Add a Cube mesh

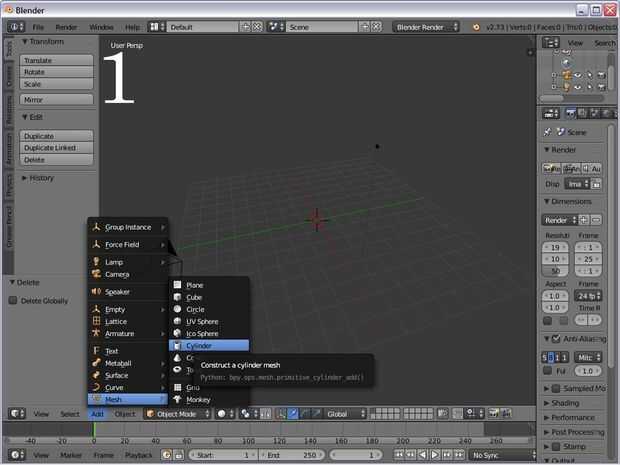pyautogui.click(x=209, y=297)
